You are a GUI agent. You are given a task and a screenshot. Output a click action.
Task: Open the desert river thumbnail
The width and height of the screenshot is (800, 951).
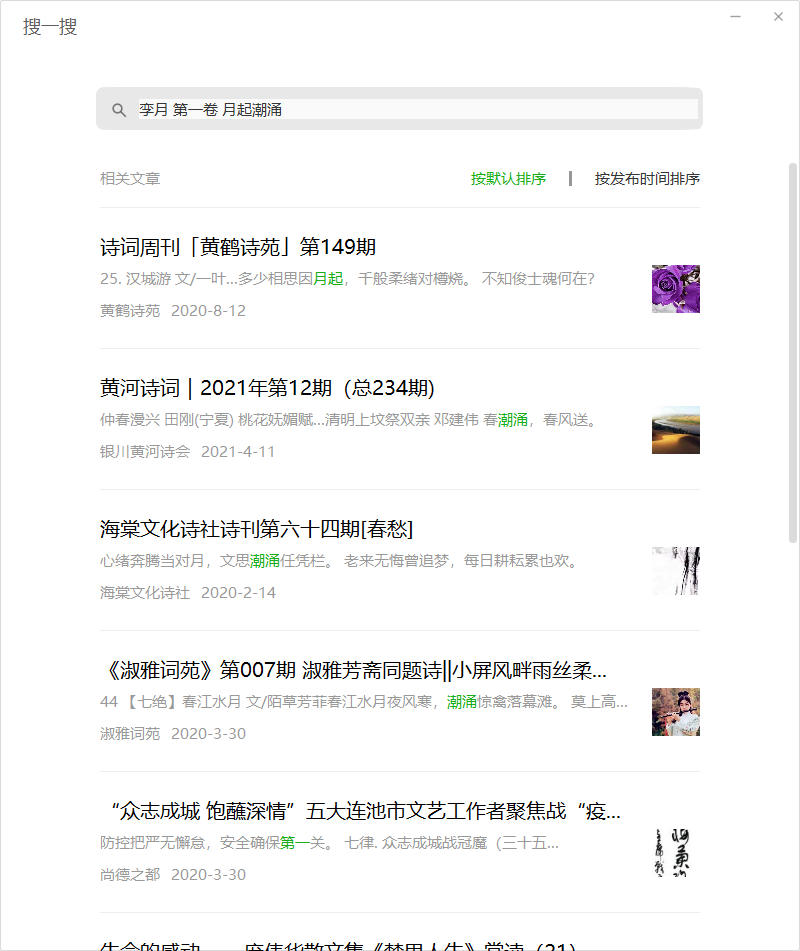[x=676, y=430]
